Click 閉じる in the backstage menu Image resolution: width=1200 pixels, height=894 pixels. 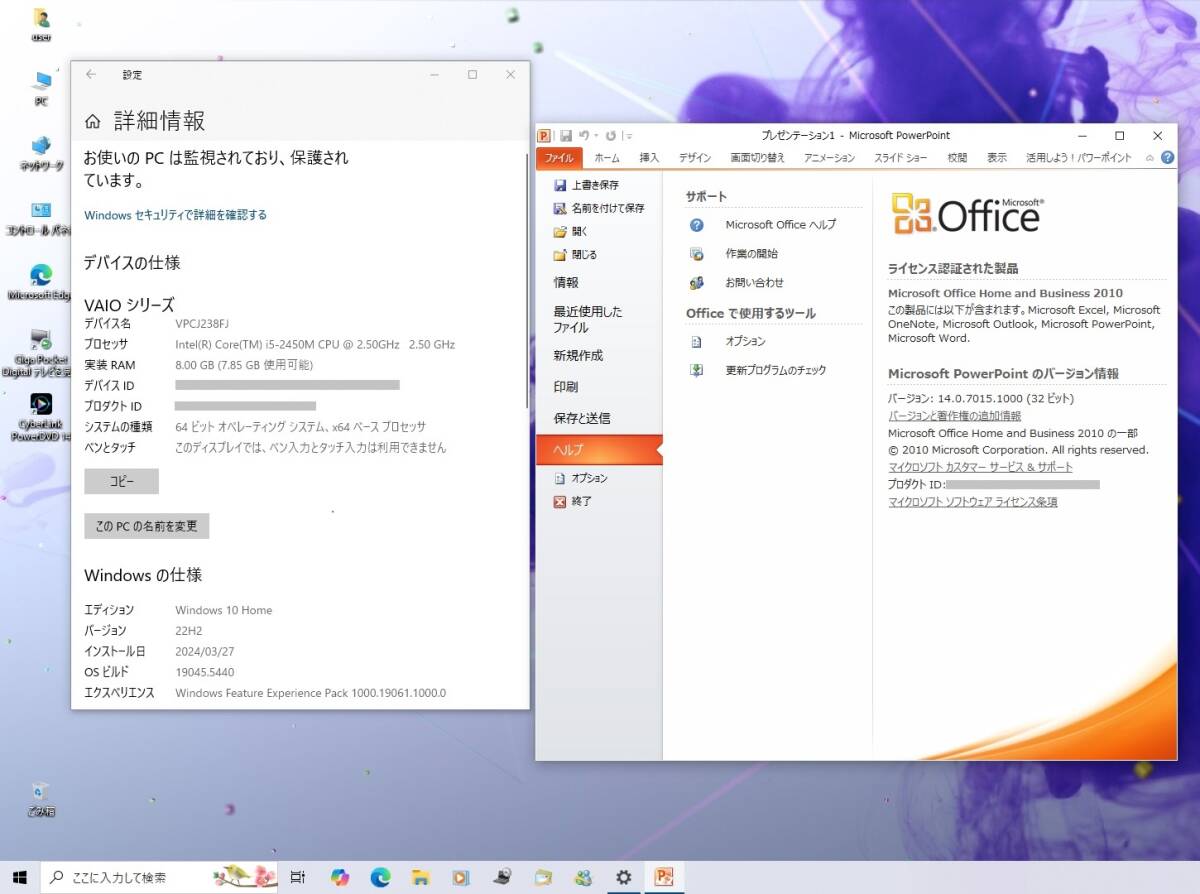click(575, 254)
